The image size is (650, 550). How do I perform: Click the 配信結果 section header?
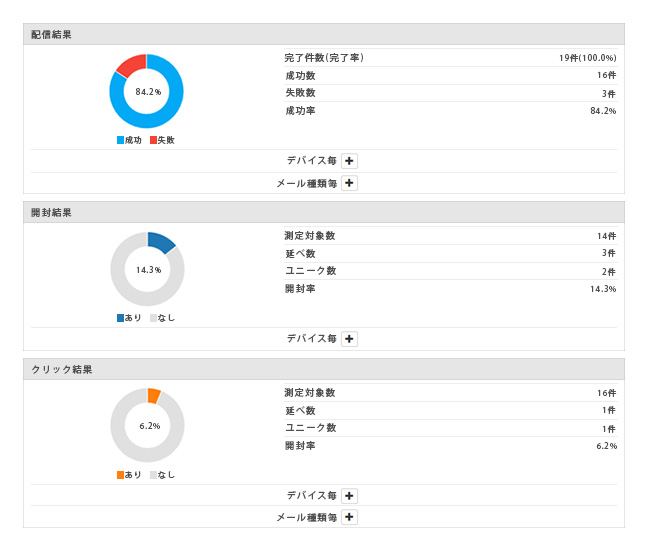pyautogui.click(x=324, y=34)
